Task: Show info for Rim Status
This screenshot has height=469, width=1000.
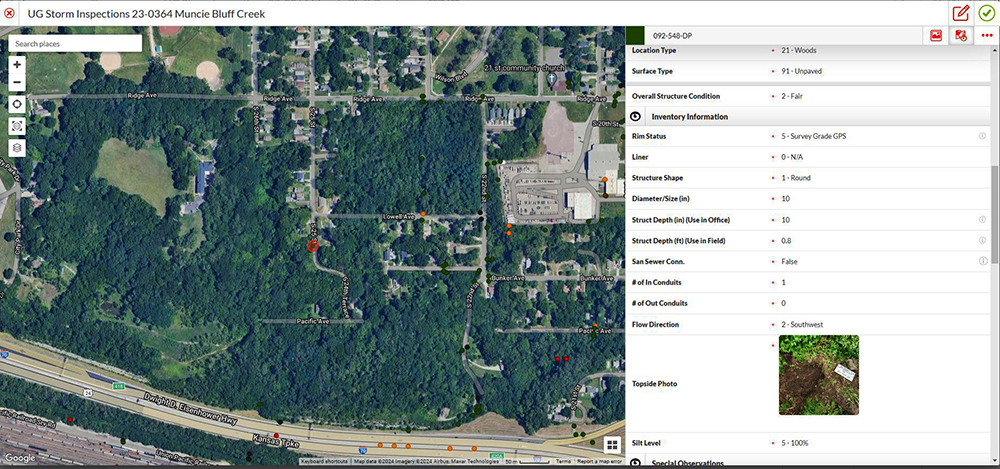Action: [x=982, y=136]
